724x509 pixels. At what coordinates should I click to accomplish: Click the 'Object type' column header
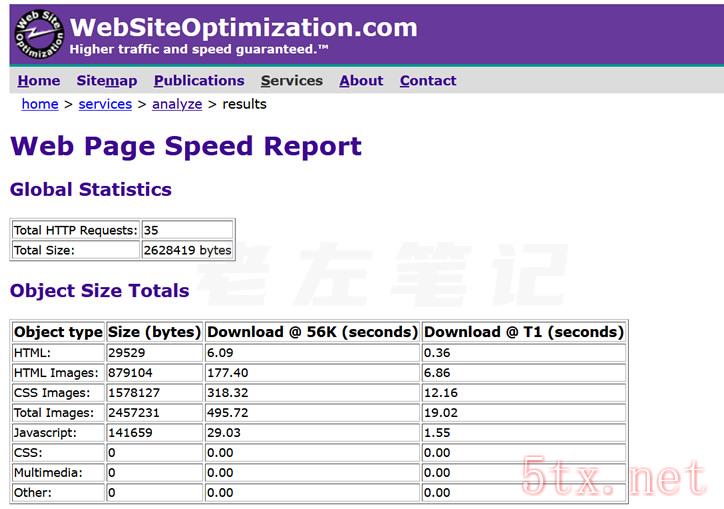click(58, 332)
